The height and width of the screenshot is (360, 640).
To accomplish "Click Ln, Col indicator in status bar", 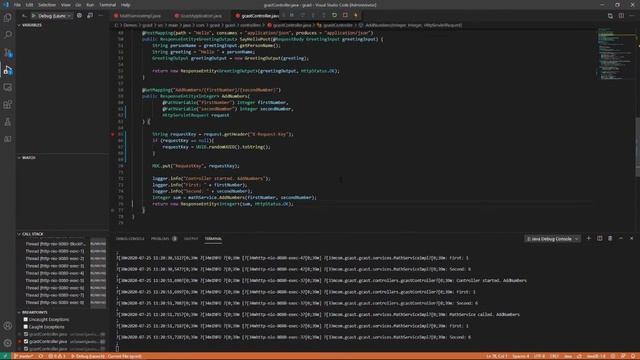I will 497,356.
